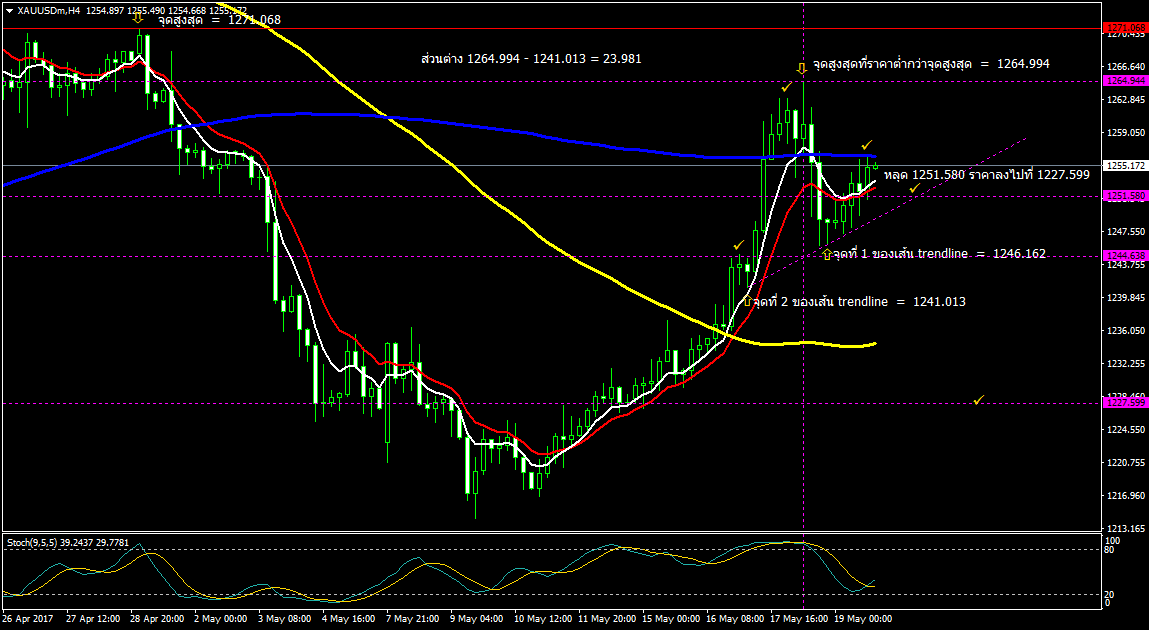Click the 11 May 20:00 time axis label
Screen dimensions: 1149x630
click(607, 619)
